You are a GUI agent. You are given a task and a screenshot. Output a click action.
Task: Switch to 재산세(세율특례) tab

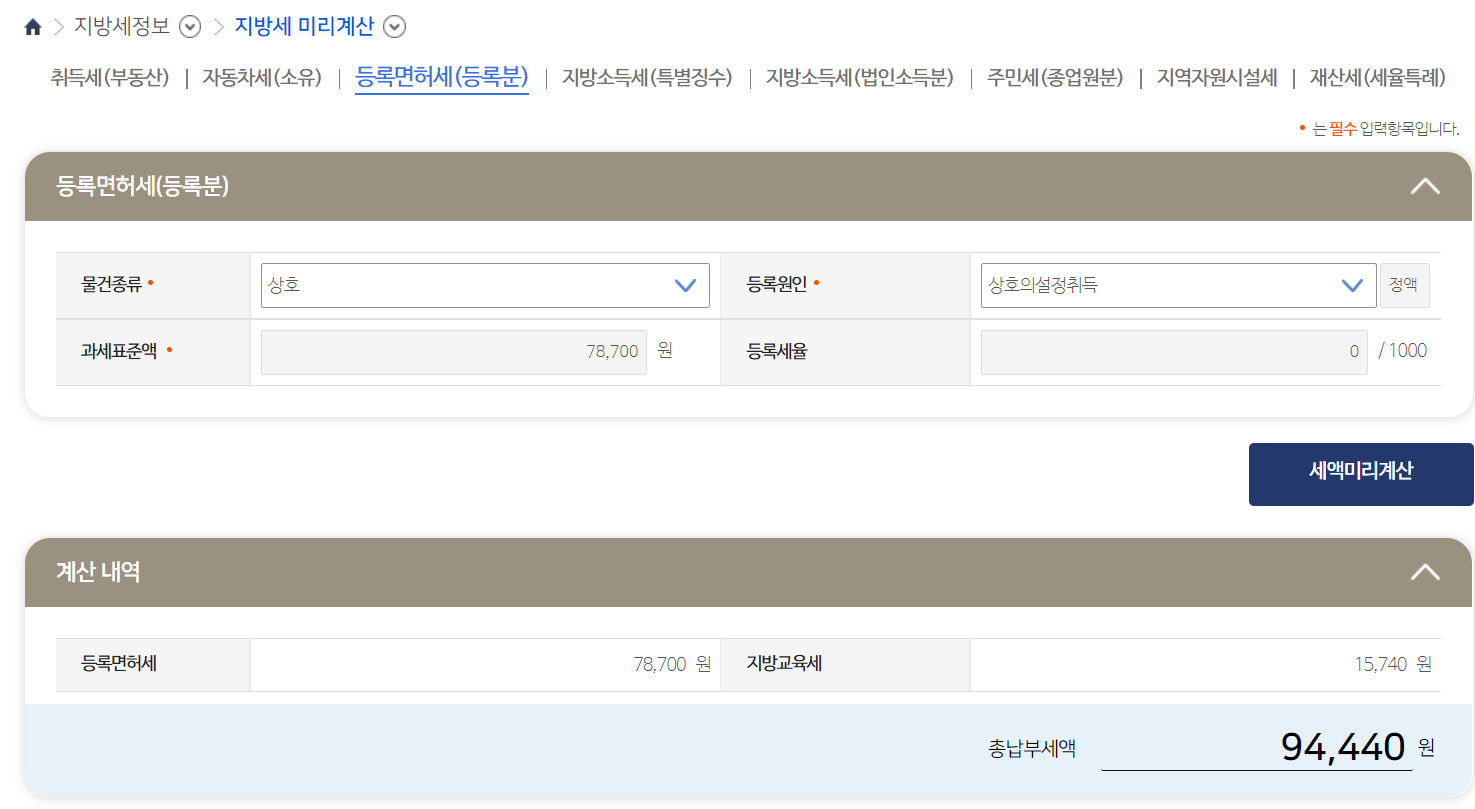[x=1378, y=77]
